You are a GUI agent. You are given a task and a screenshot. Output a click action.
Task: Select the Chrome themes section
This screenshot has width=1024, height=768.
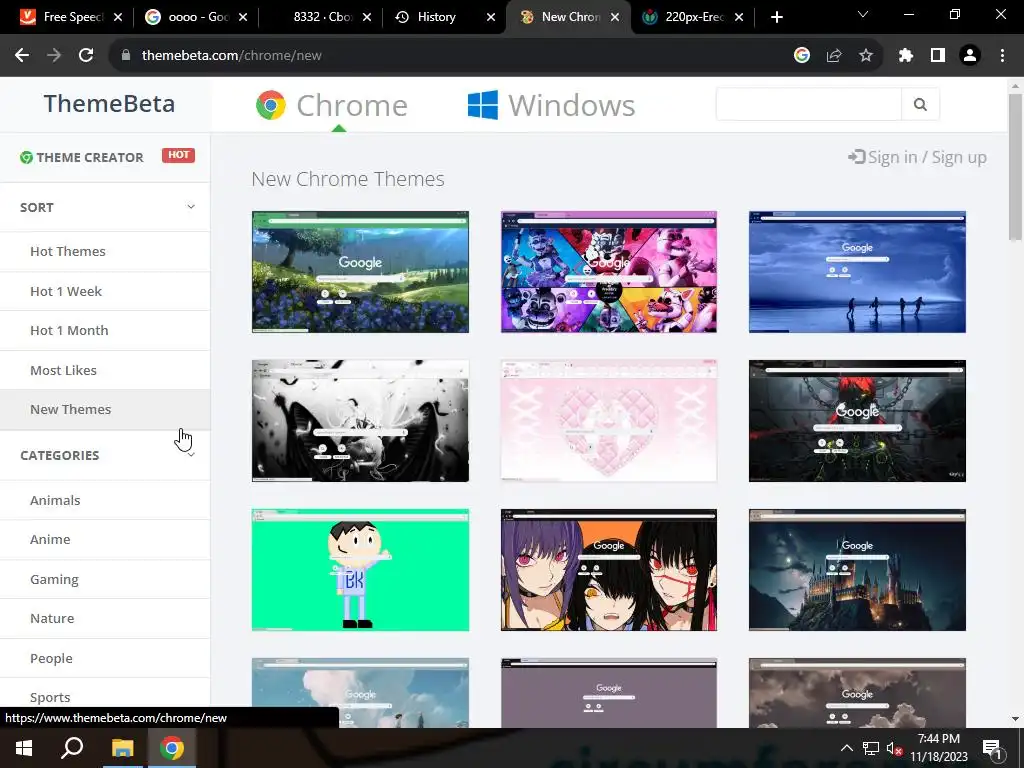pyautogui.click(x=332, y=105)
